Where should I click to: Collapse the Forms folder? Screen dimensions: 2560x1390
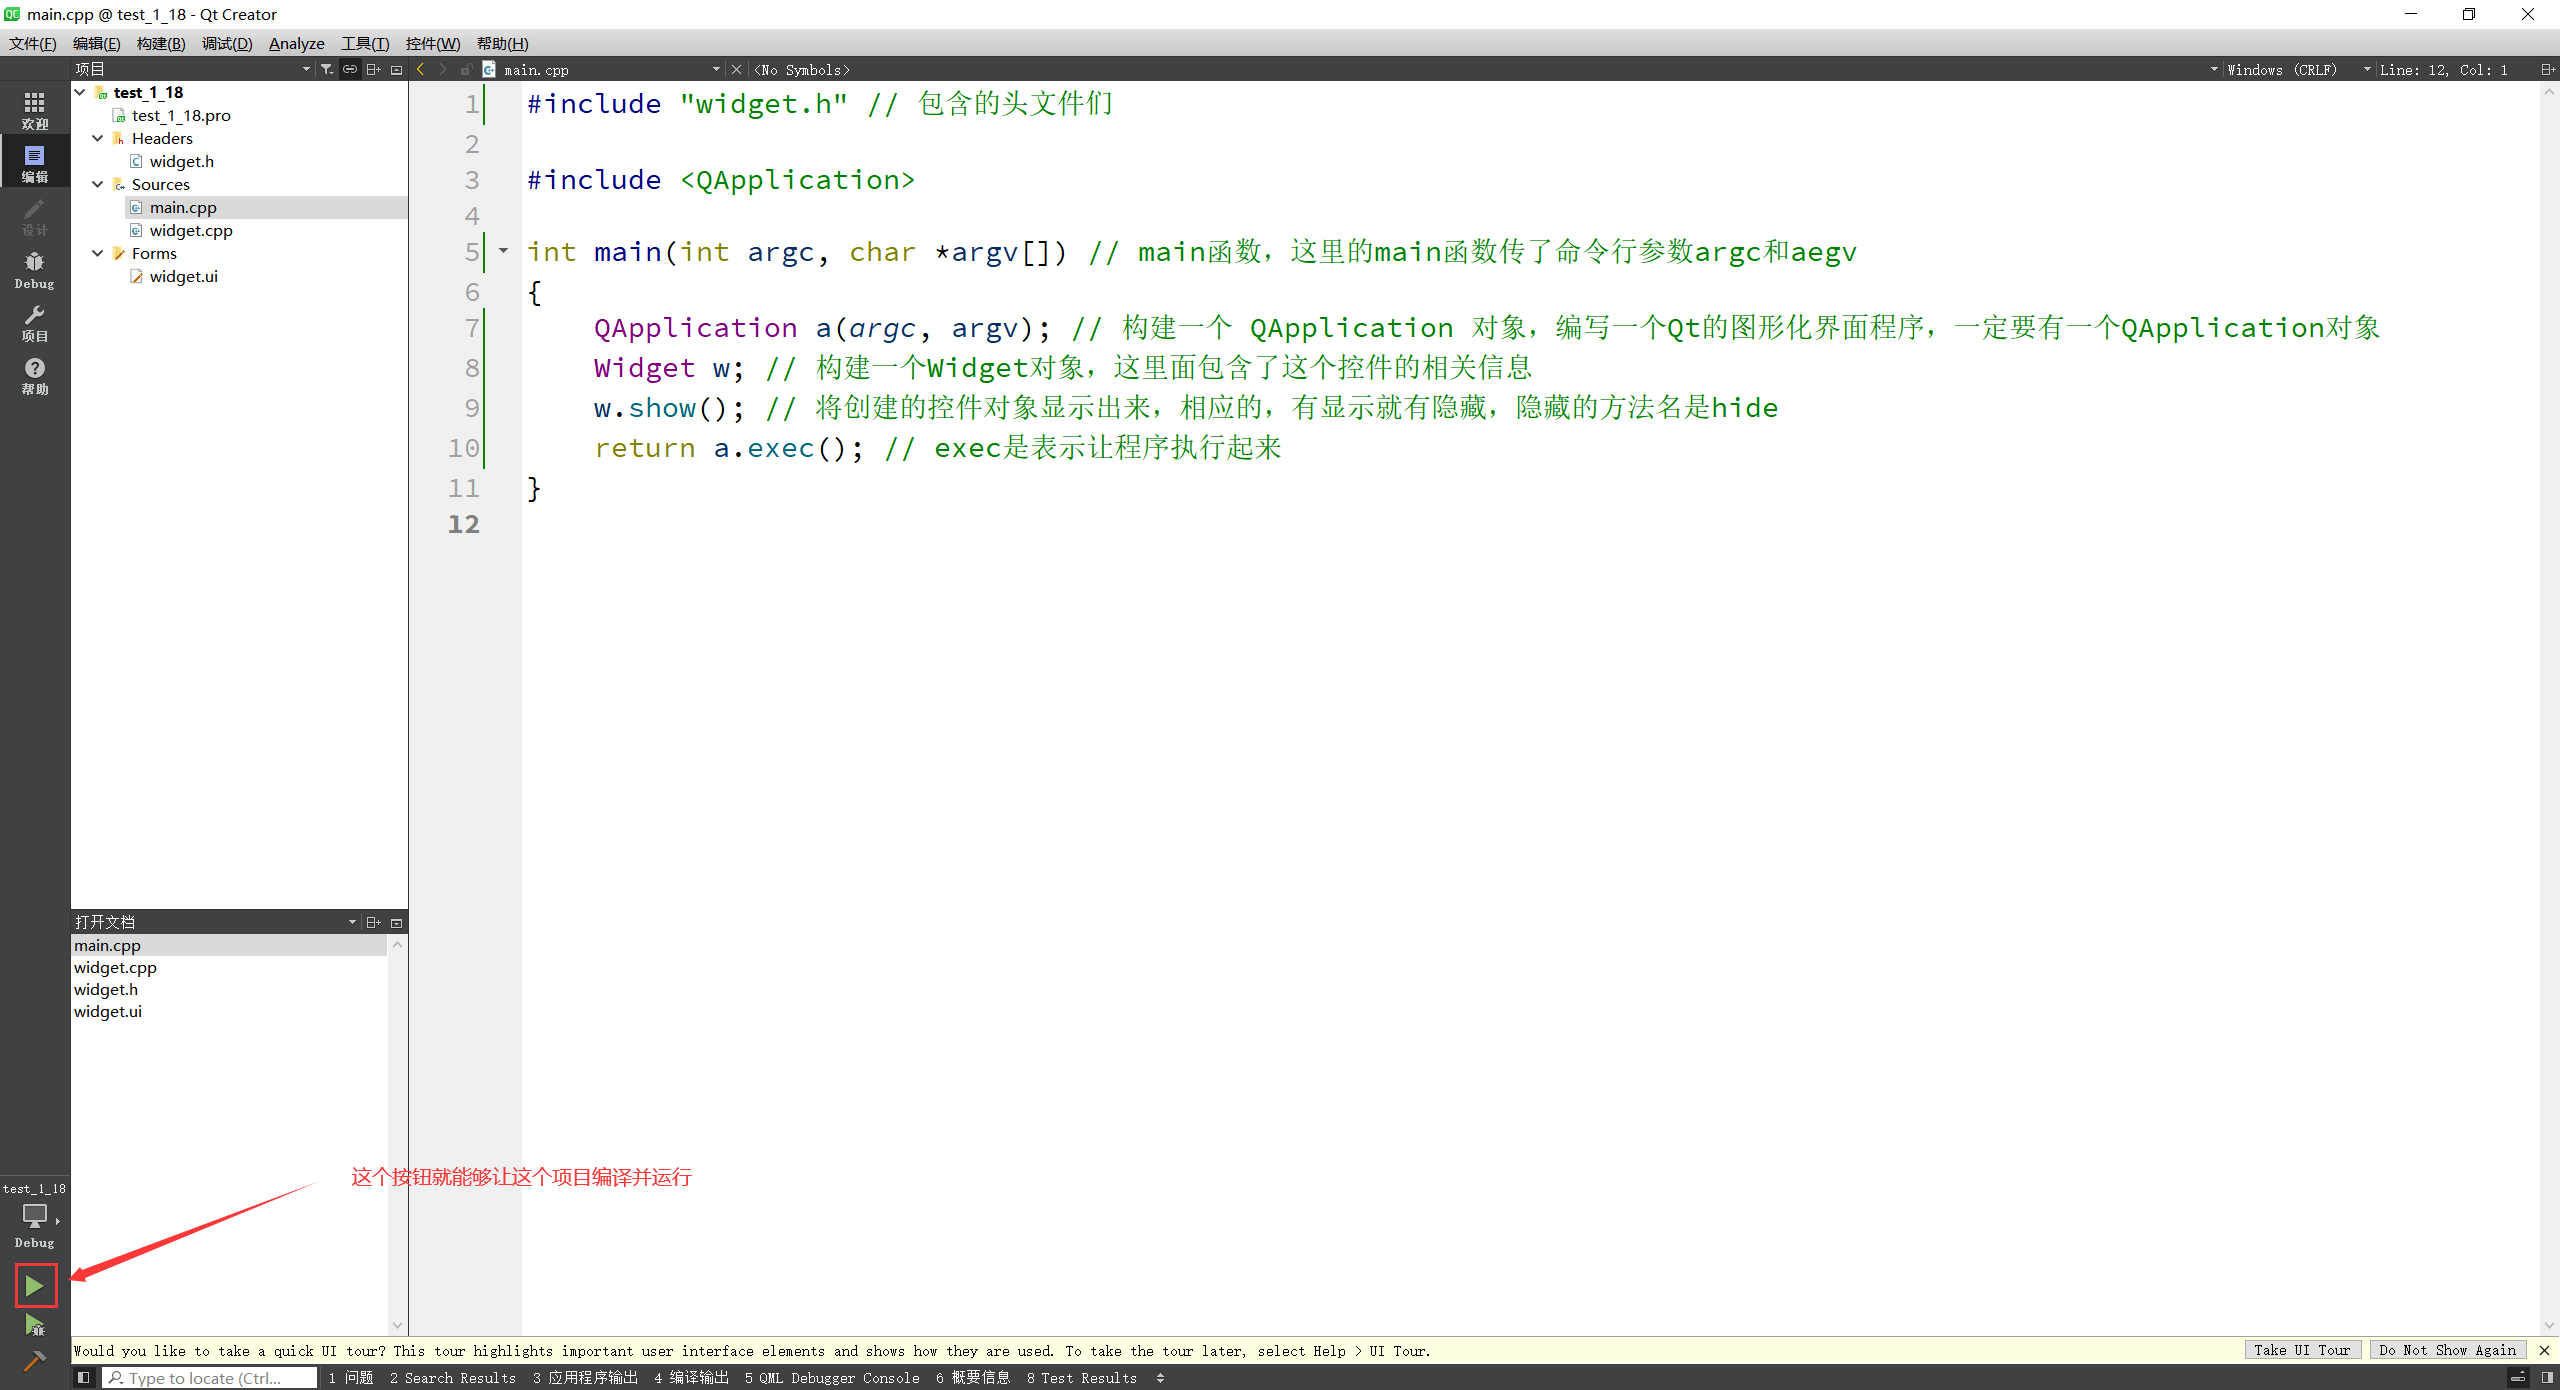point(98,253)
